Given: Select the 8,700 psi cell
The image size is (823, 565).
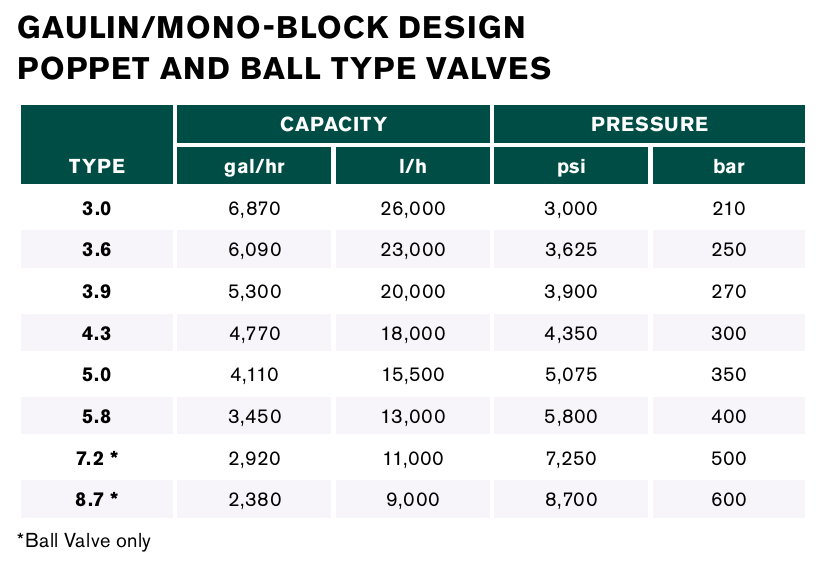Looking at the screenshot, I should (570, 499).
